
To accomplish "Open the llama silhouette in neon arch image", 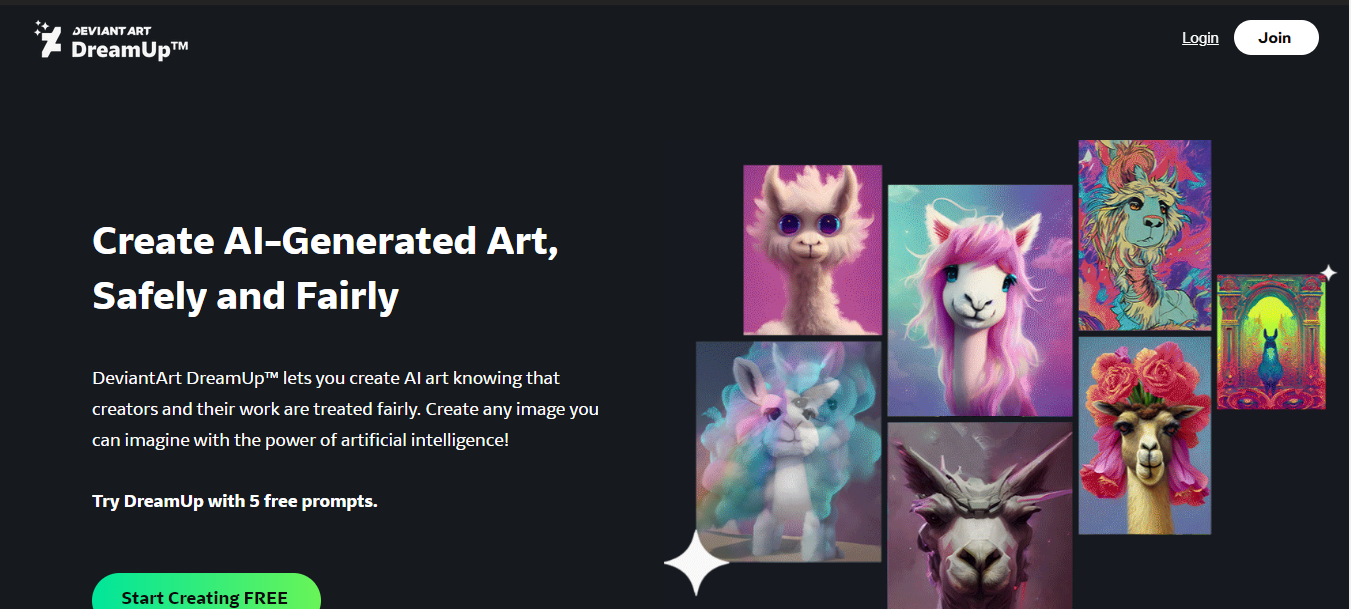I will pos(1271,342).
